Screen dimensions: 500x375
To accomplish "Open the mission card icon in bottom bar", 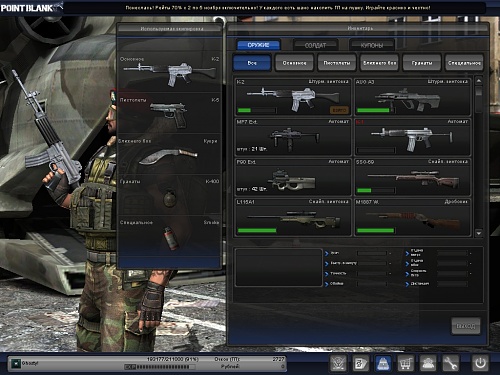I will (x=361, y=363).
